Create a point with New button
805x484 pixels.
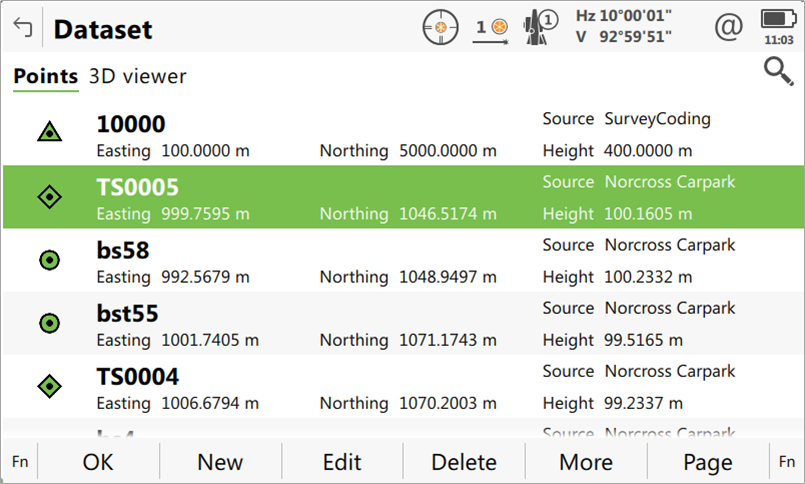point(220,462)
